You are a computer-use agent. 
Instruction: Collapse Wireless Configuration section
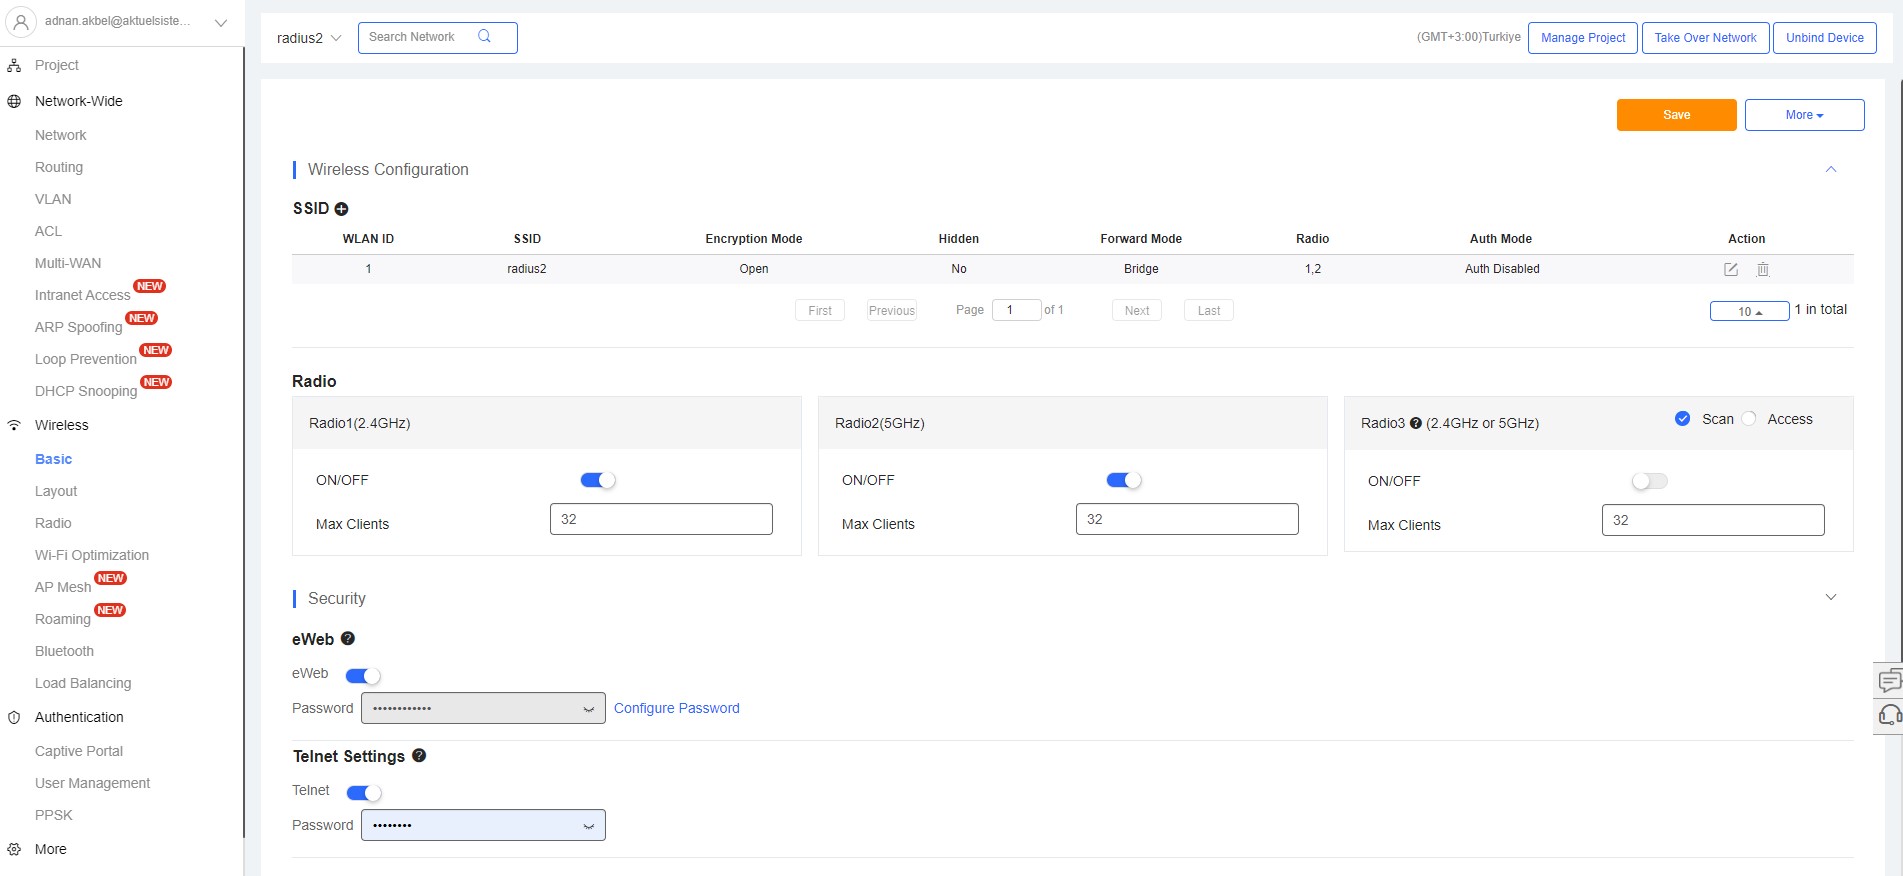(x=1831, y=169)
